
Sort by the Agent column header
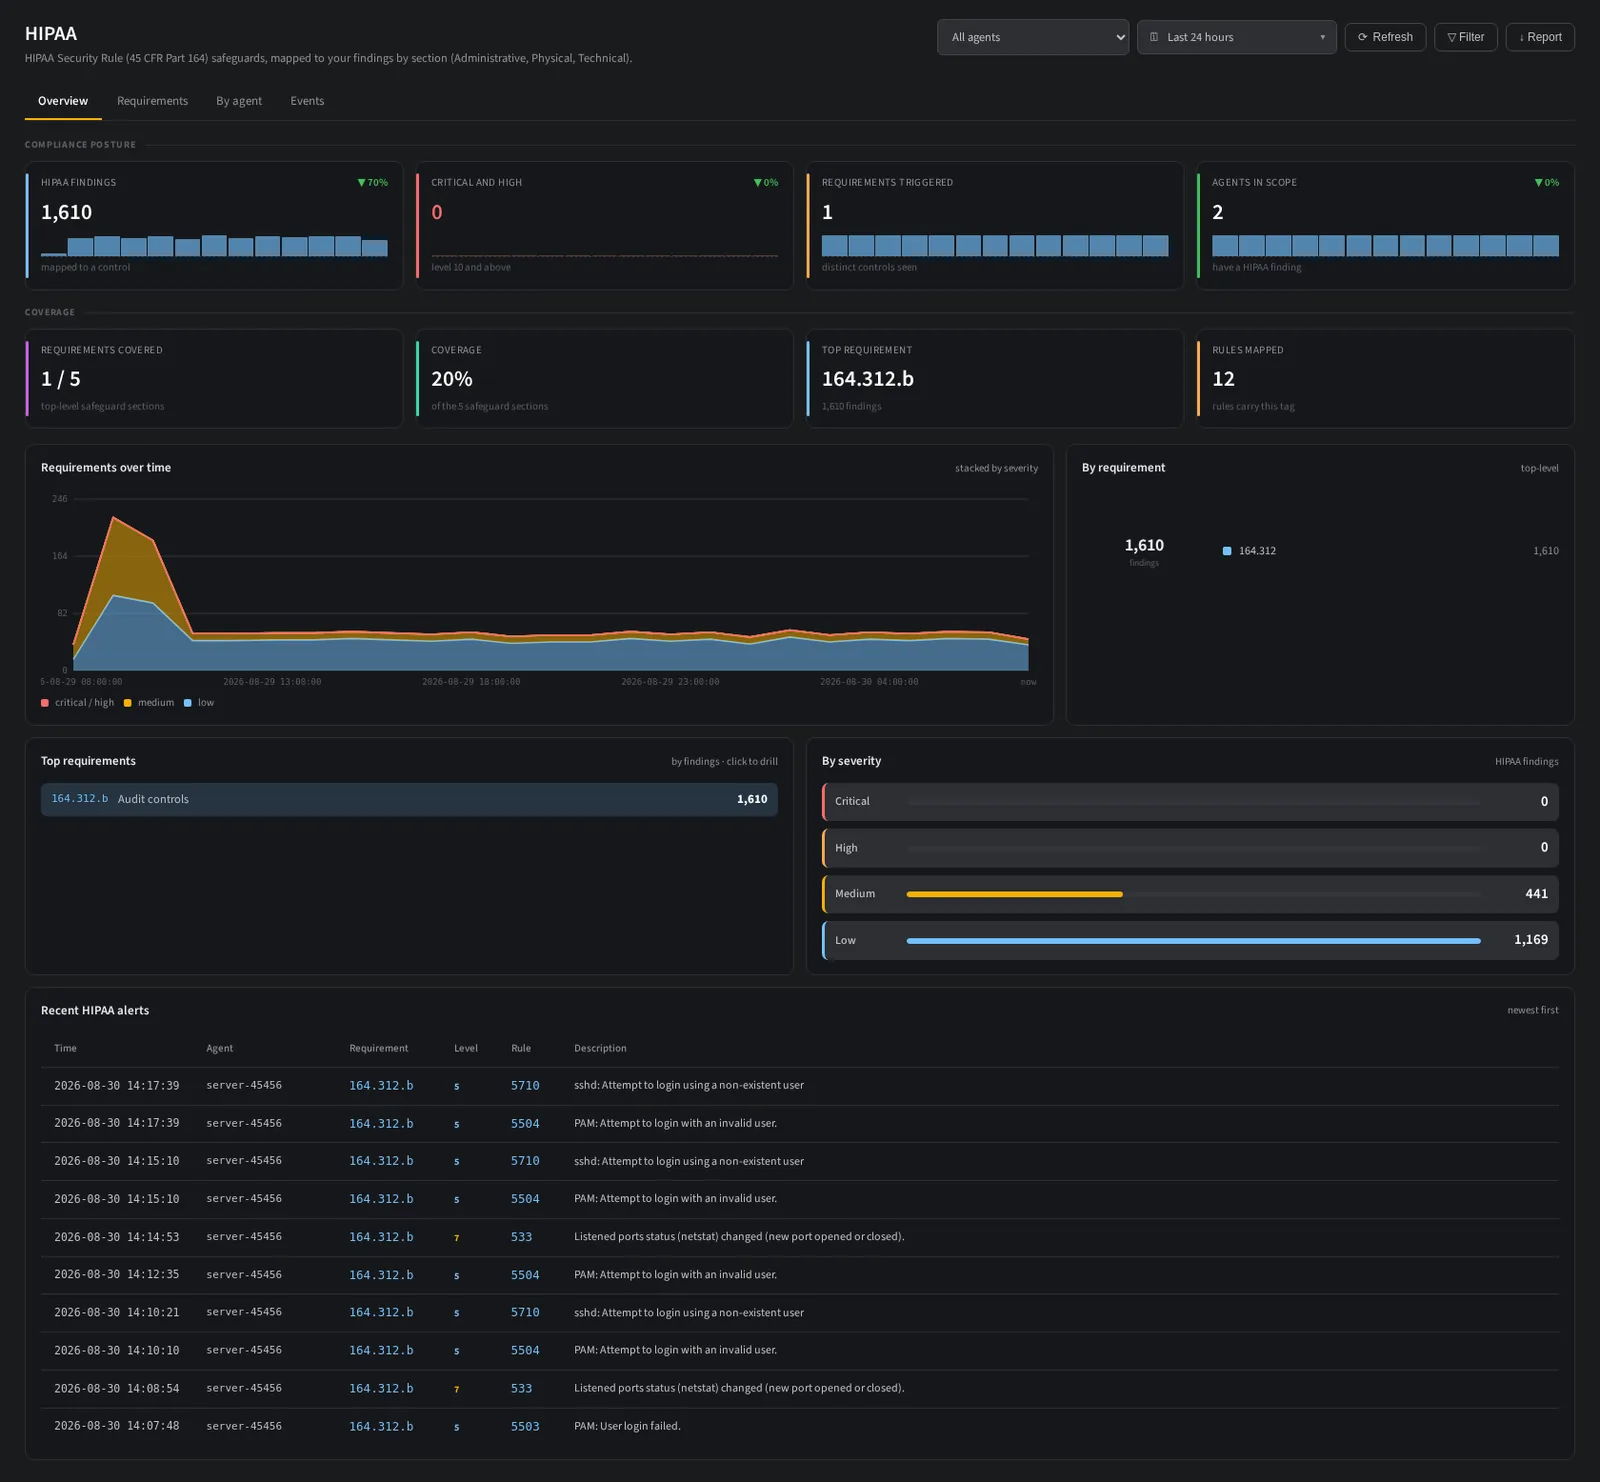219,1048
